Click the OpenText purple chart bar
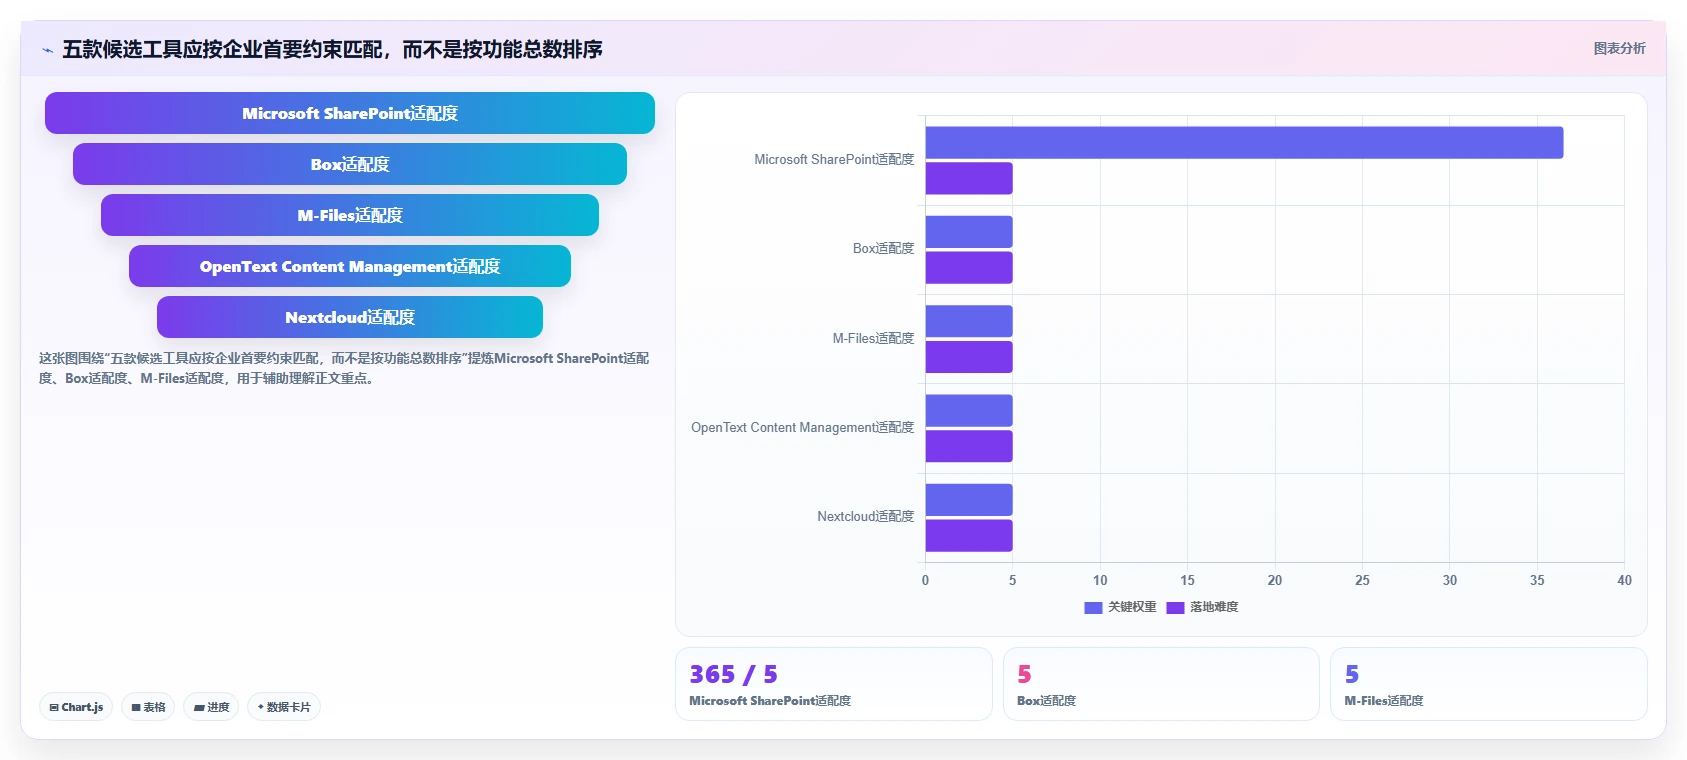Screen dimensions: 1687x760 pyautogui.click(x=969, y=446)
